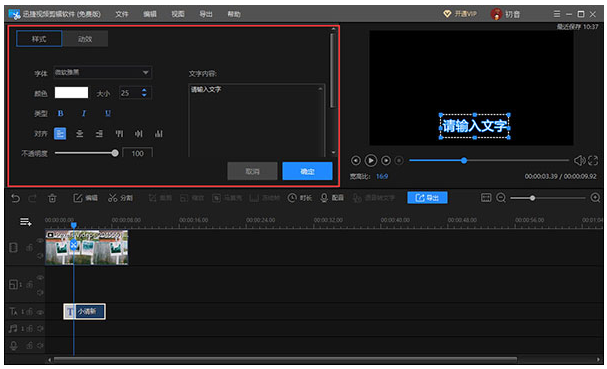Click the 开通VIP diamond link

pyautogui.click(x=460, y=14)
